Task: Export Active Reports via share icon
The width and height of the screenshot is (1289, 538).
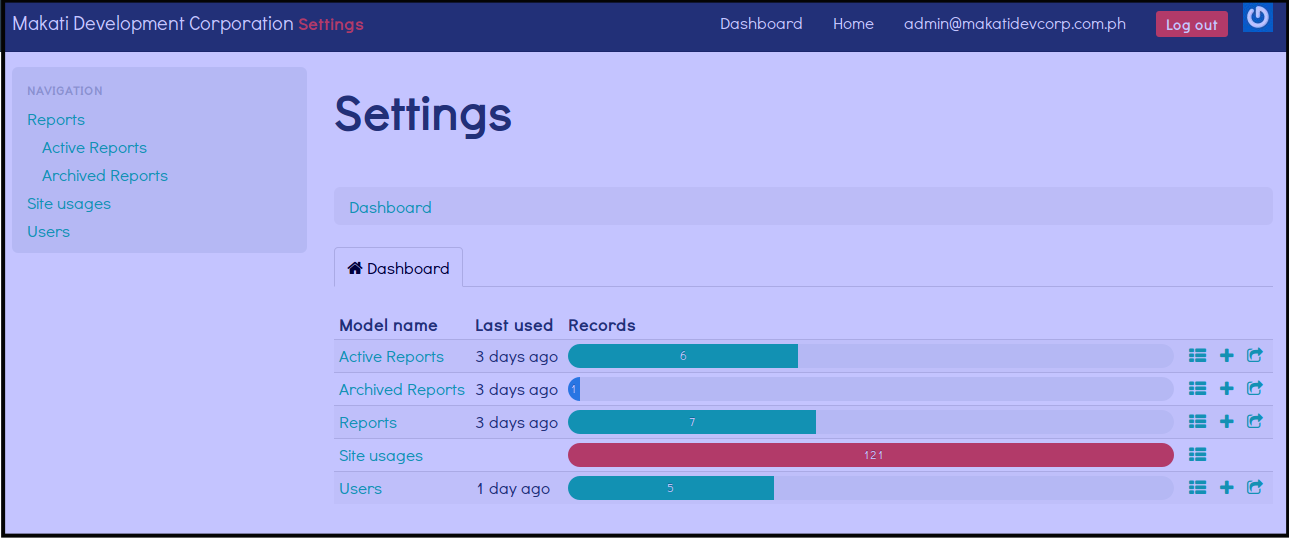Action: [1255, 355]
